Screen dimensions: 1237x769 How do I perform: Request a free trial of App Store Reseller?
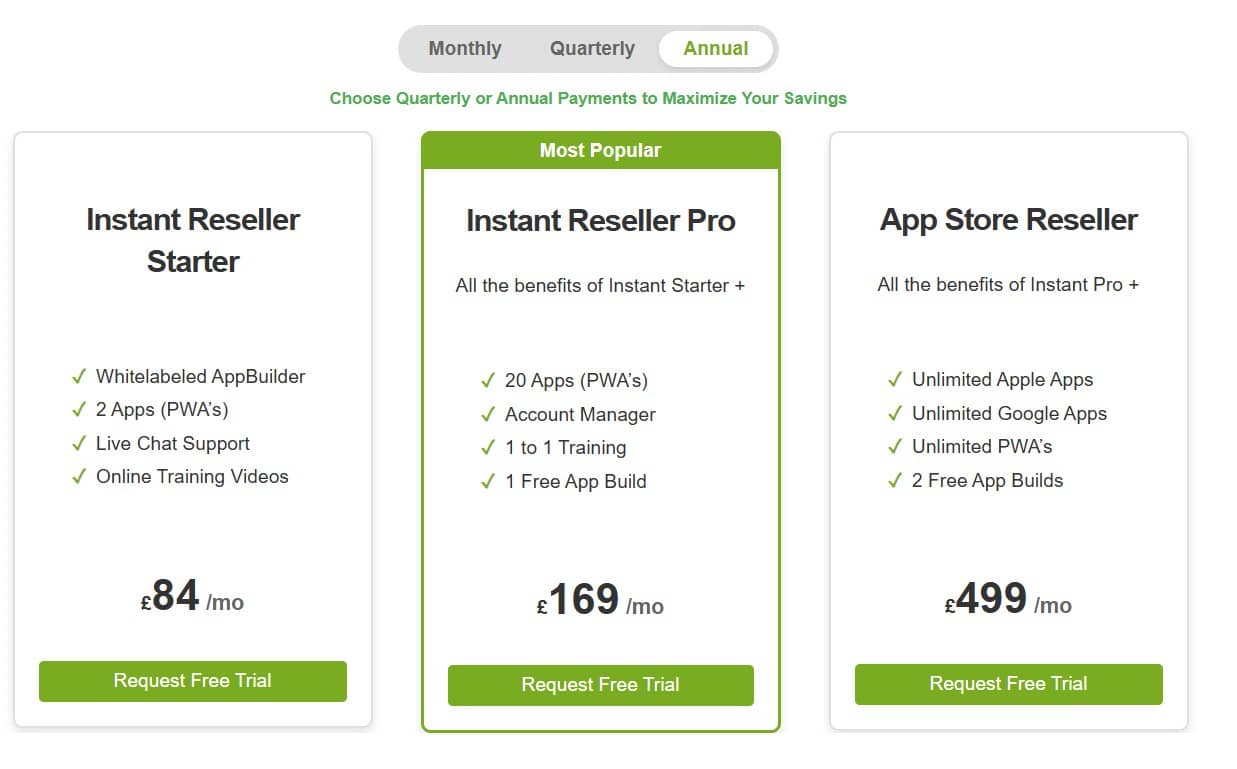pos(1008,684)
